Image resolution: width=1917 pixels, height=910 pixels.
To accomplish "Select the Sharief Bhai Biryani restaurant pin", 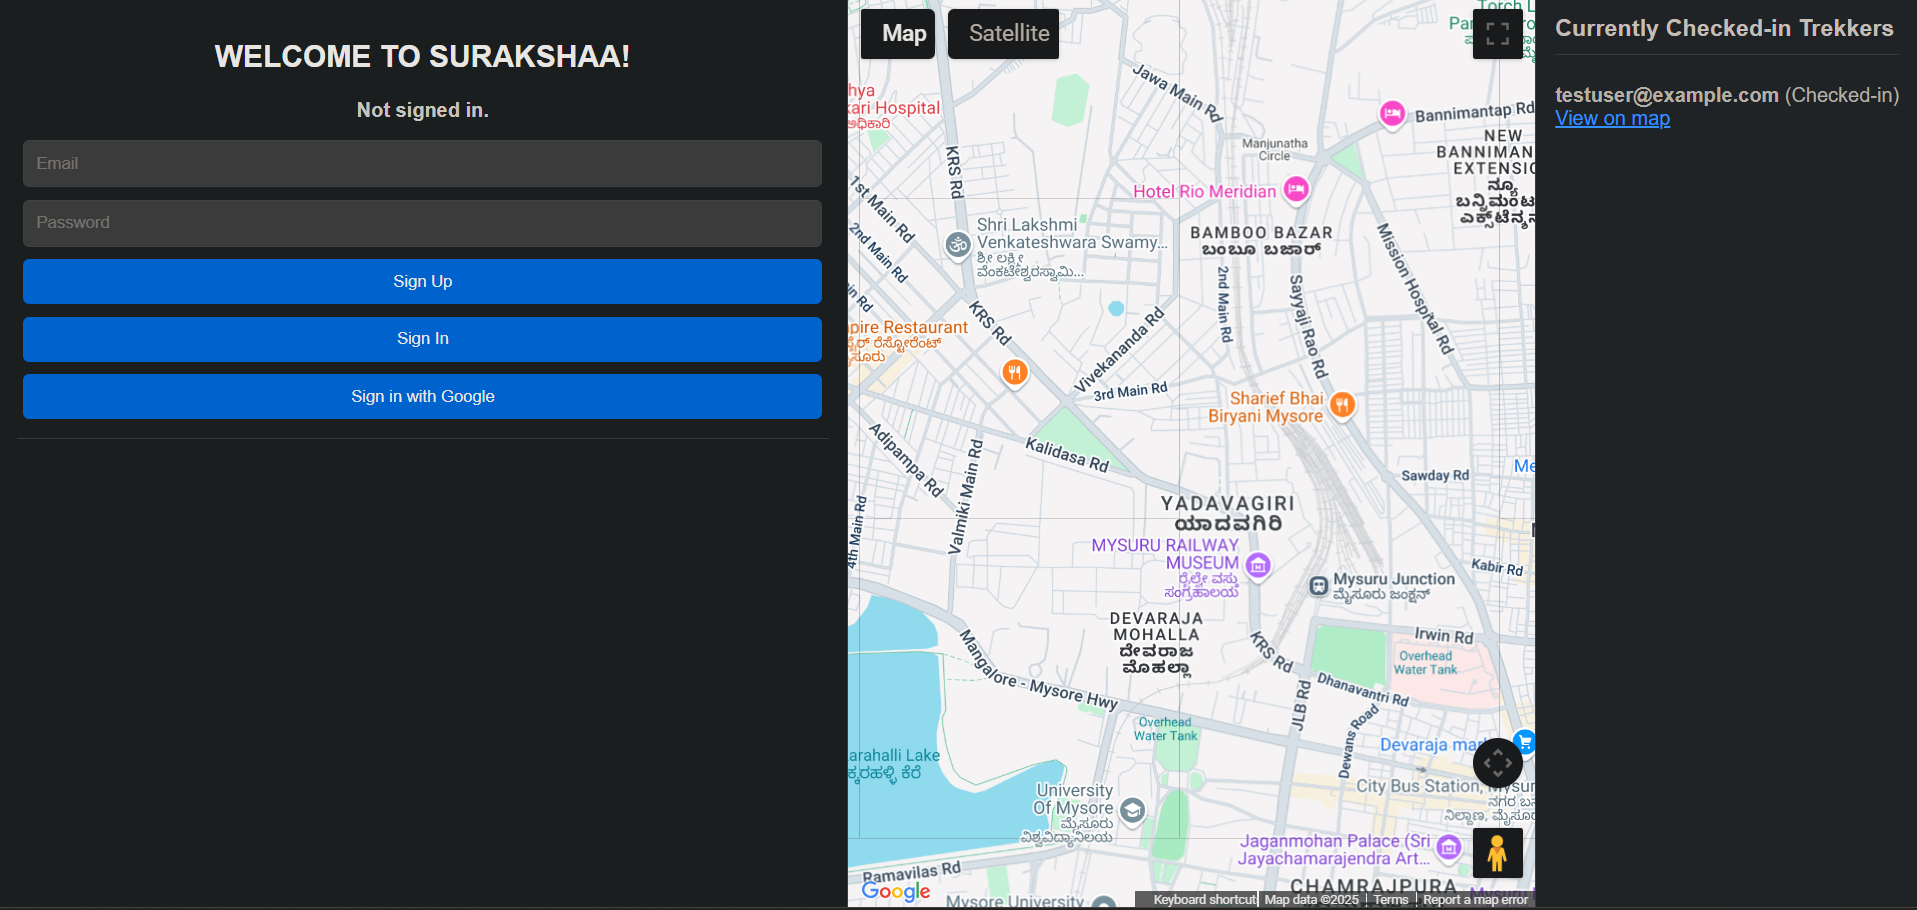I will coord(1342,405).
